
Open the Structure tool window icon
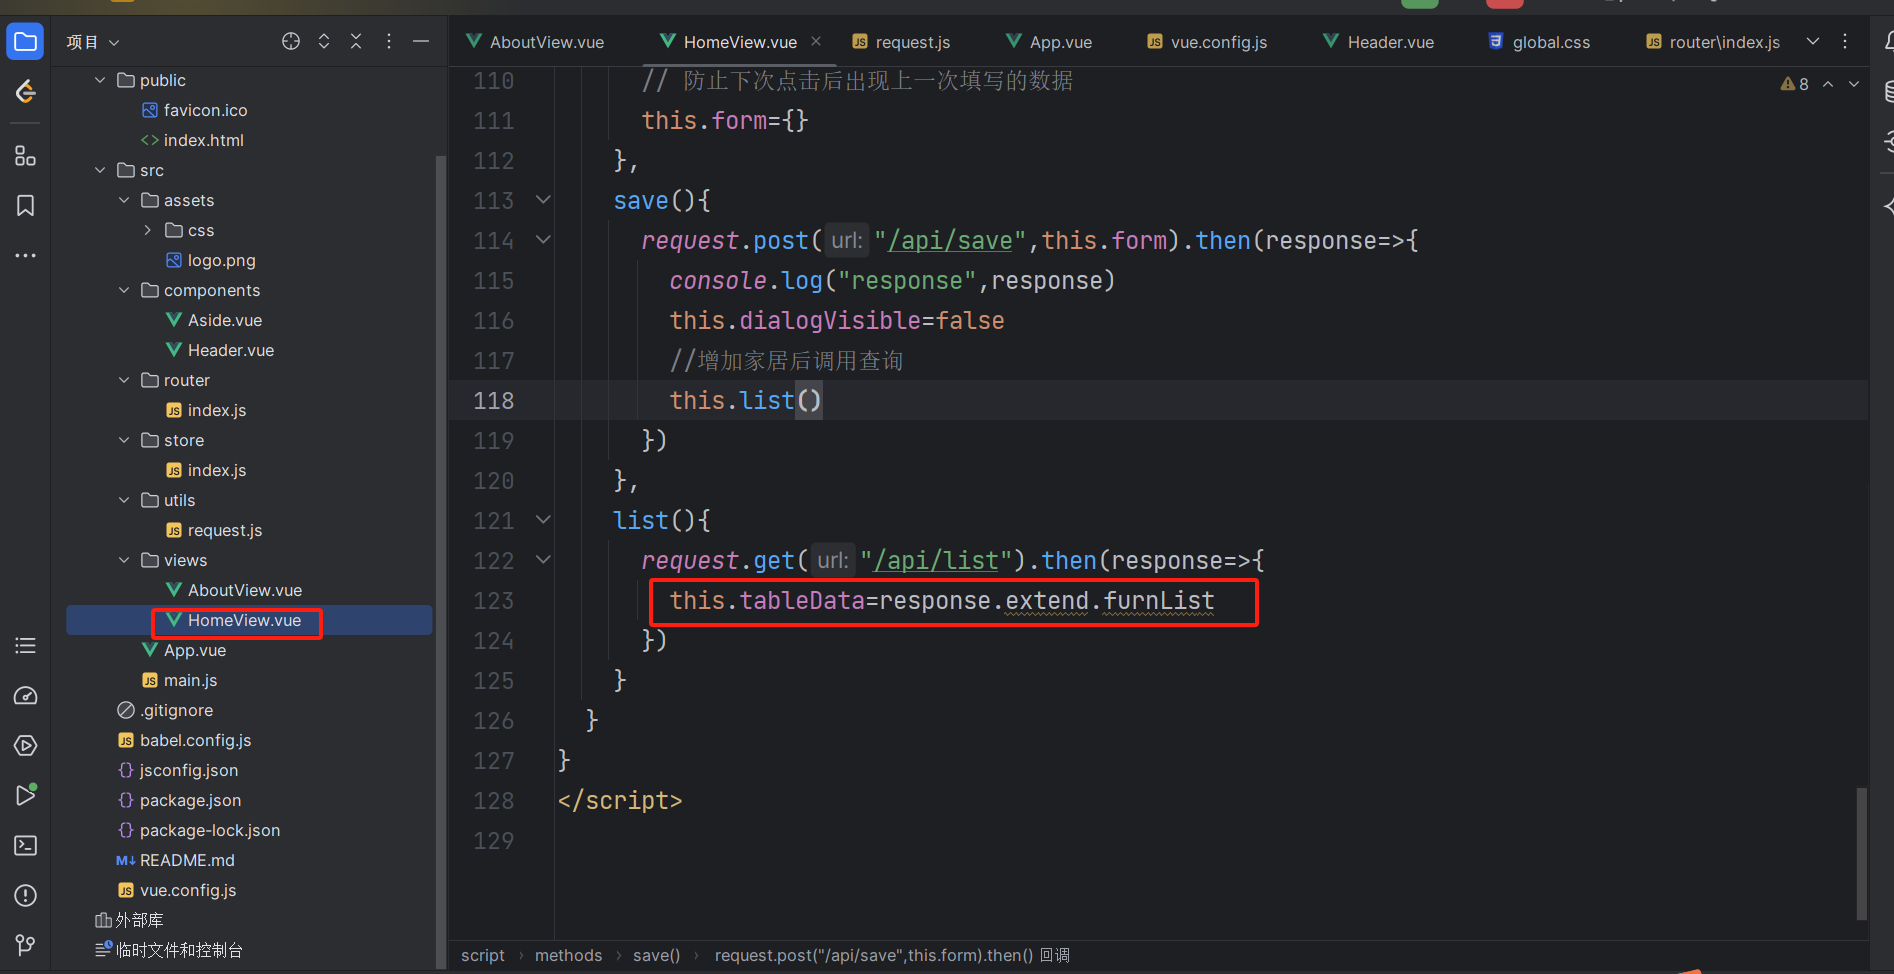click(25, 156)
